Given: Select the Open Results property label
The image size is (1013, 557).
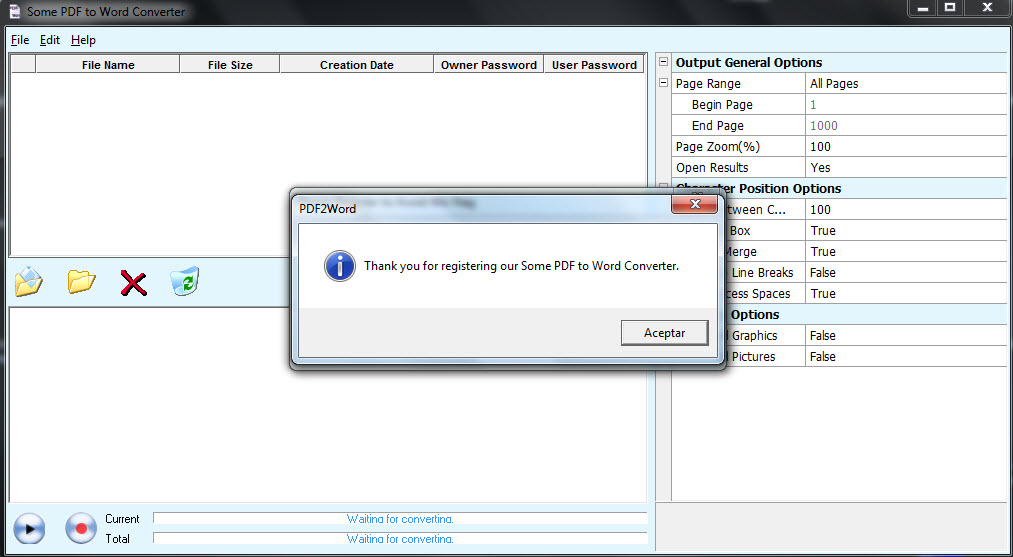Looking at the screenshot, I should [712, 167].
